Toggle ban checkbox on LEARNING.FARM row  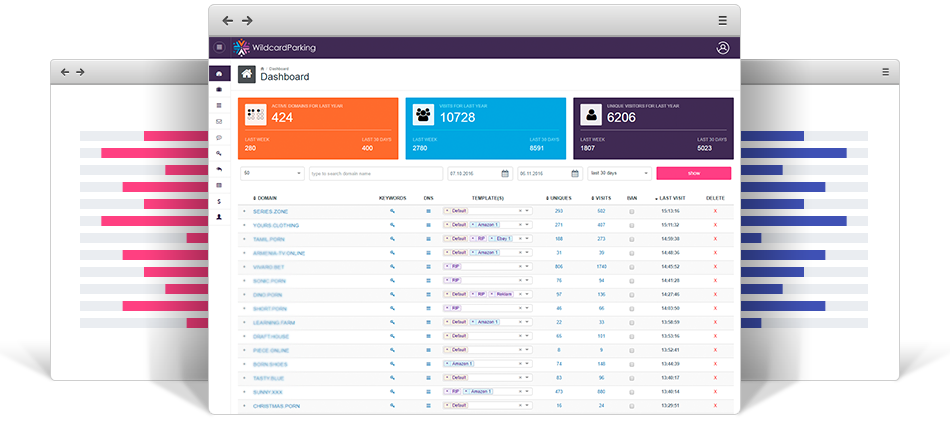point(632,322)
